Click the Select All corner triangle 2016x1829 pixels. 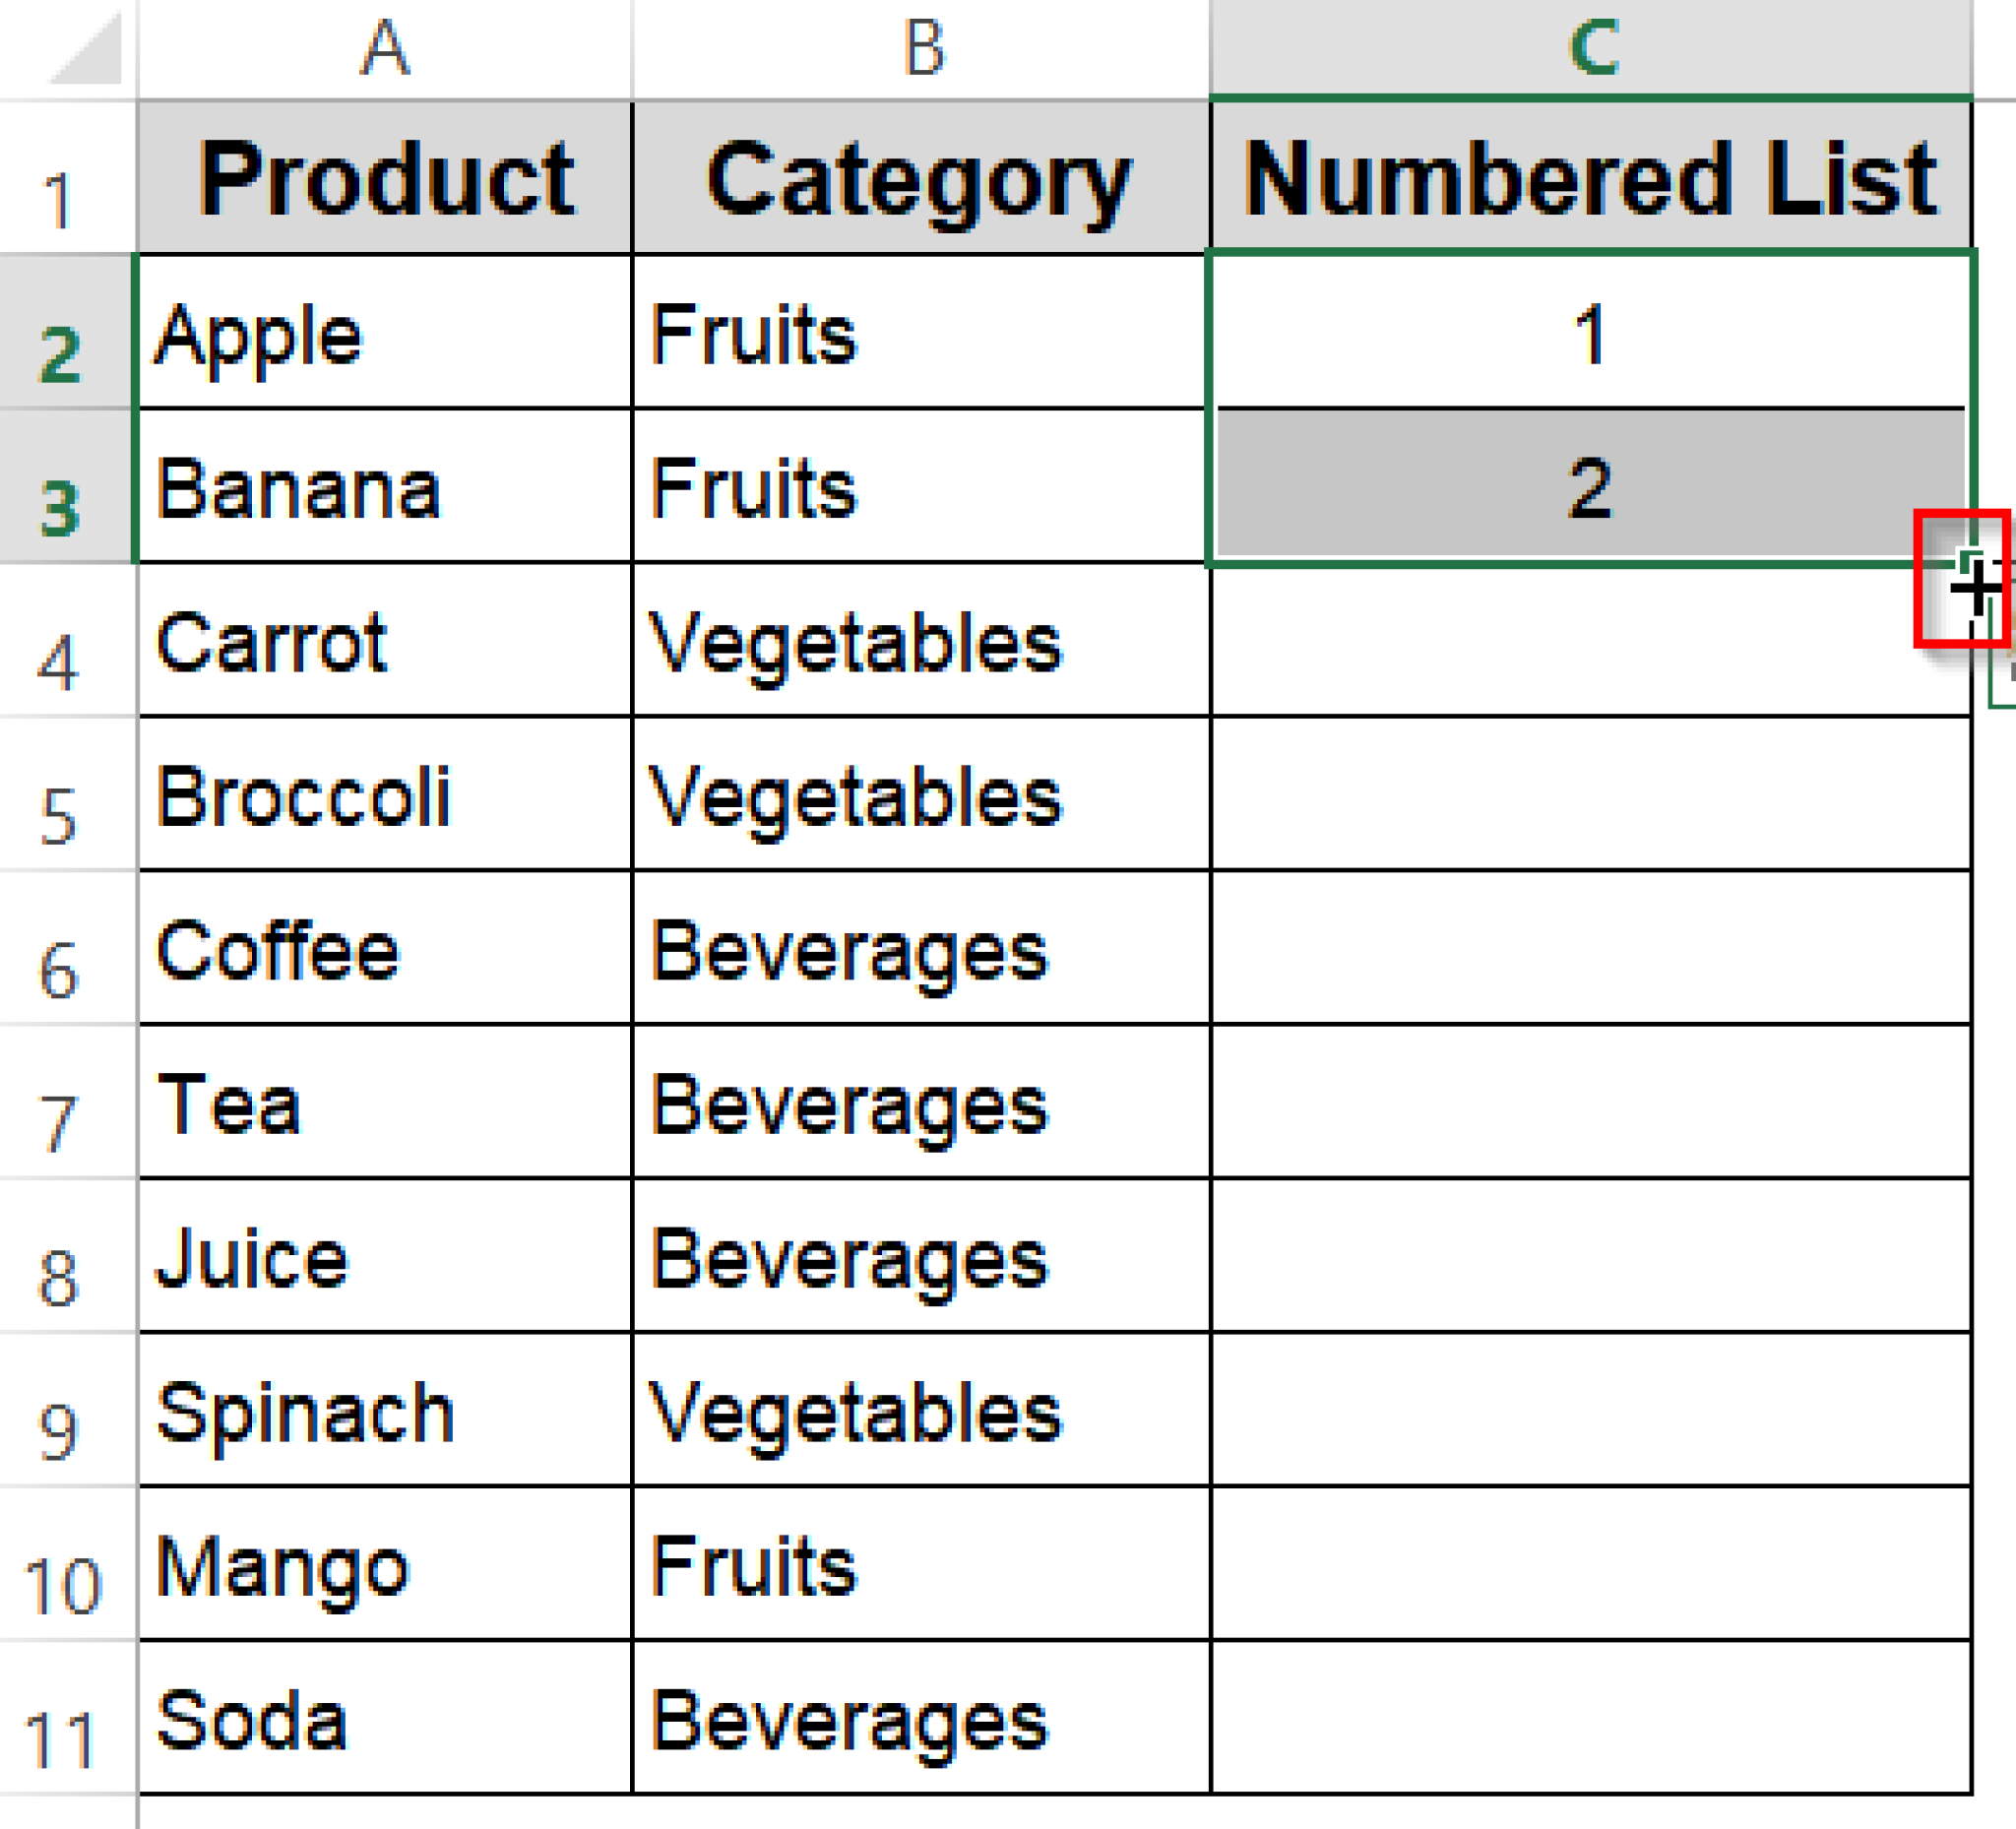pos(84,50)
